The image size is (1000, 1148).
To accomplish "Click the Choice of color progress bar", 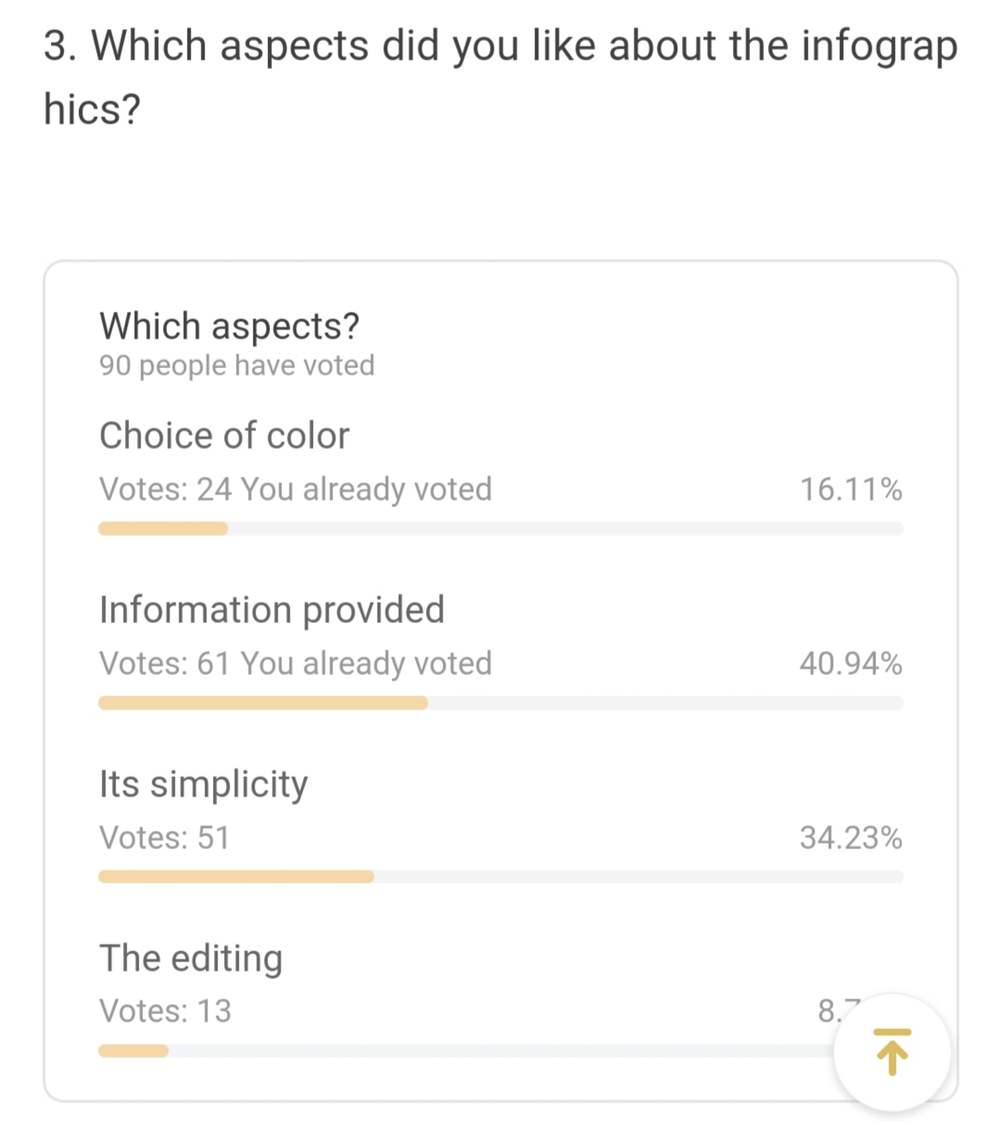I will pyautogui.click(x=500, y=528).
